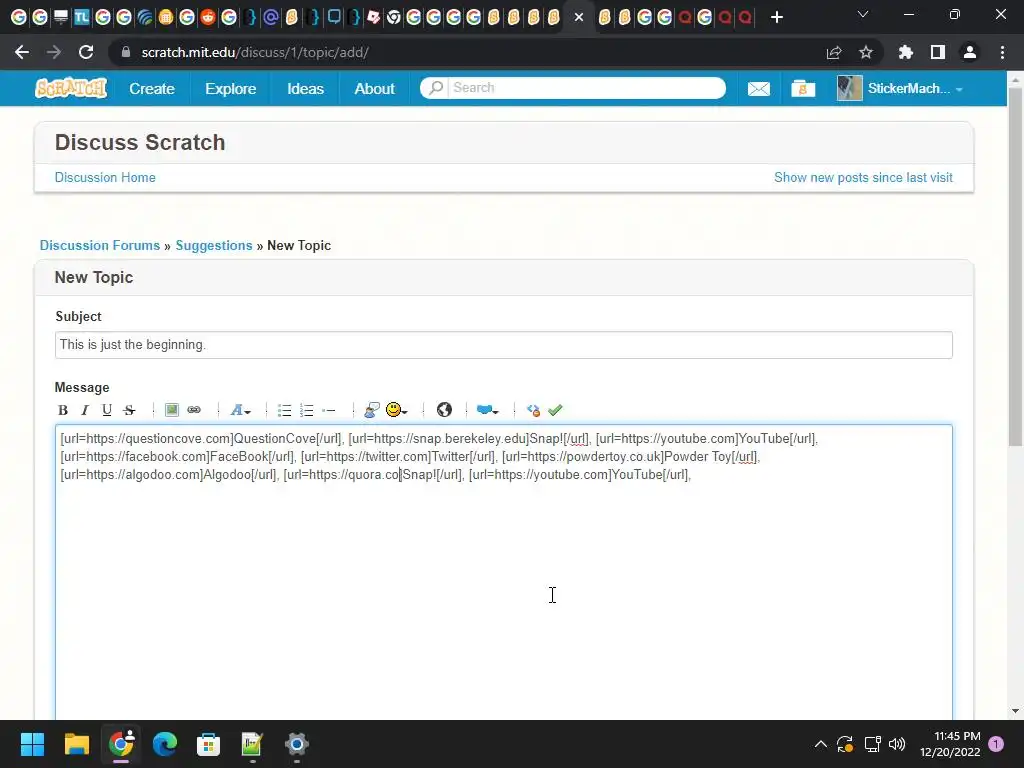The width and height of the screenshot is (1024, 768).
Task: Open the Windows Start menu
Action: pos(32,744)
